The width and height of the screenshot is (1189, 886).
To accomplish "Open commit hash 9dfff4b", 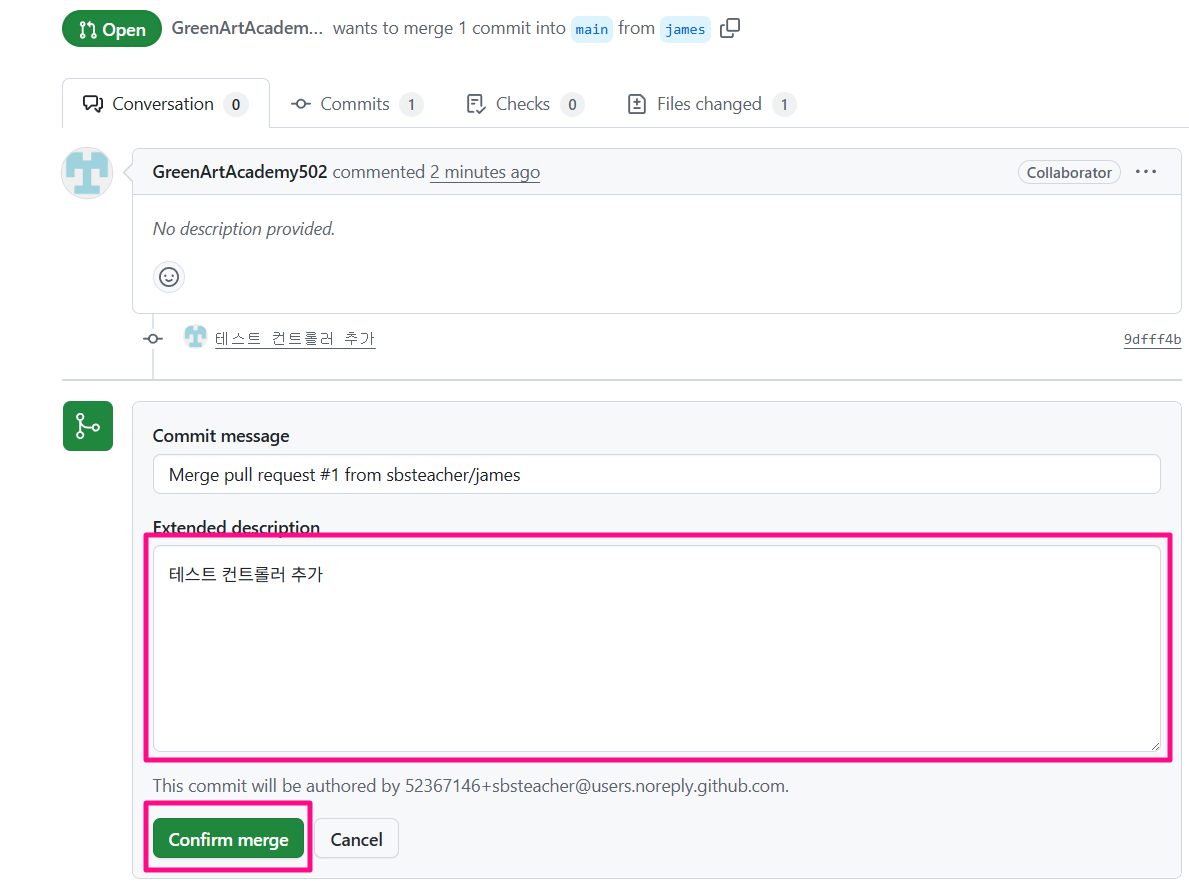I will coord(1152,339).
